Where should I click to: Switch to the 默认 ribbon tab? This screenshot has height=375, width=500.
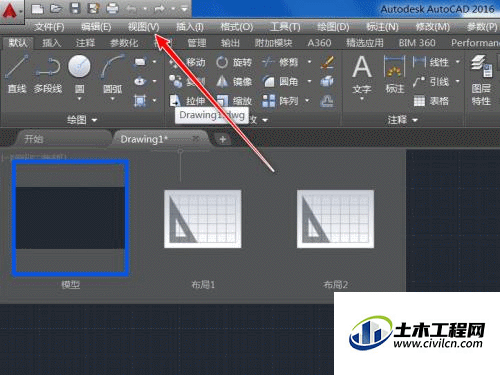click(x=18, y=43)
